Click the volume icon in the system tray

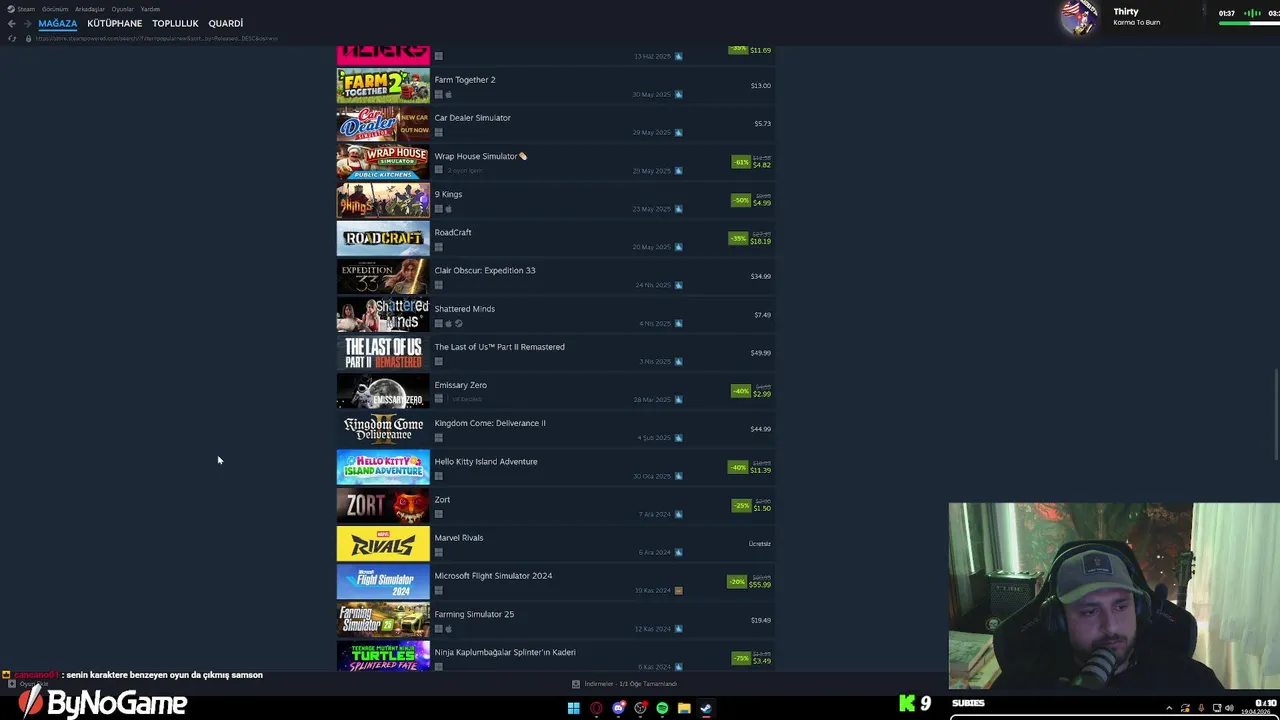[1232, 708]
